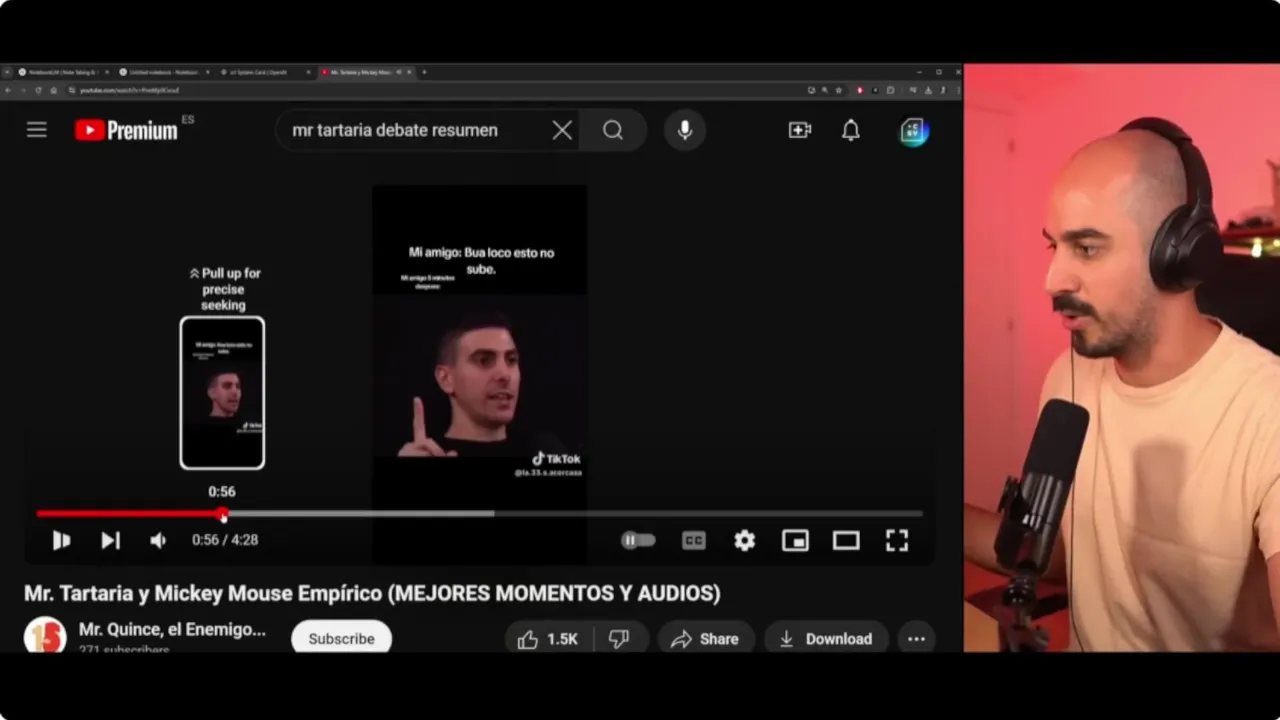Click the video title Mr. Tartaria y Mickey Mouse
This screenshot has width=1280, height=720.
[372, 593]
